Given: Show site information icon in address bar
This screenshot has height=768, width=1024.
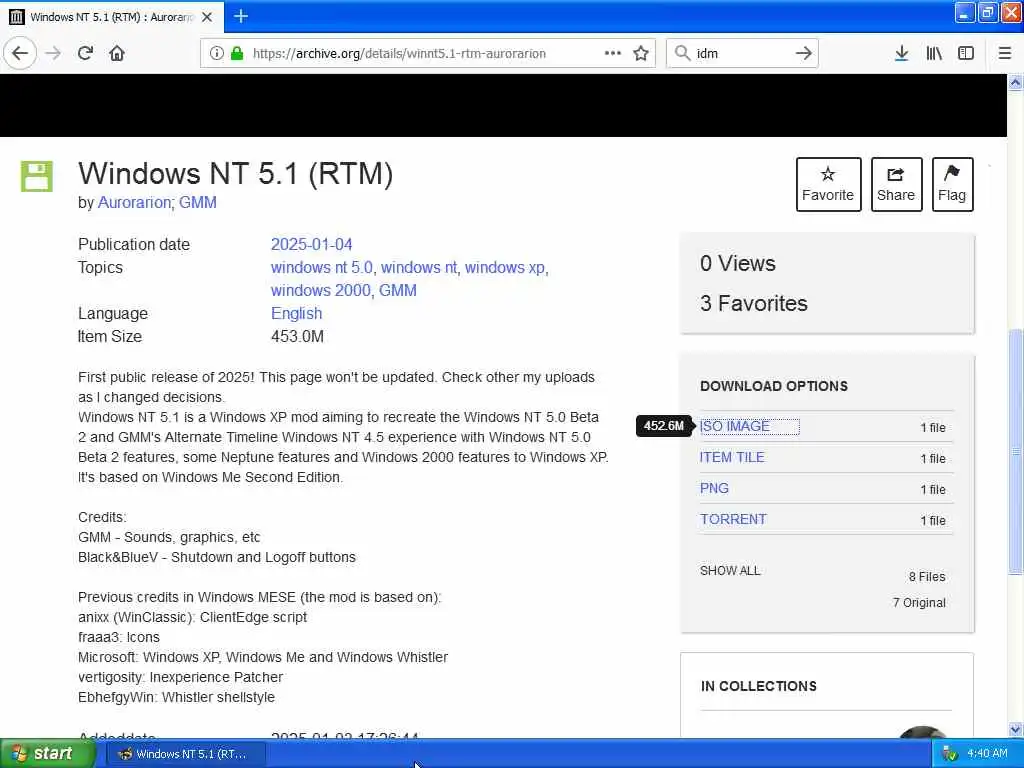Looking at the screenshot, I should [x=217, y=54].
